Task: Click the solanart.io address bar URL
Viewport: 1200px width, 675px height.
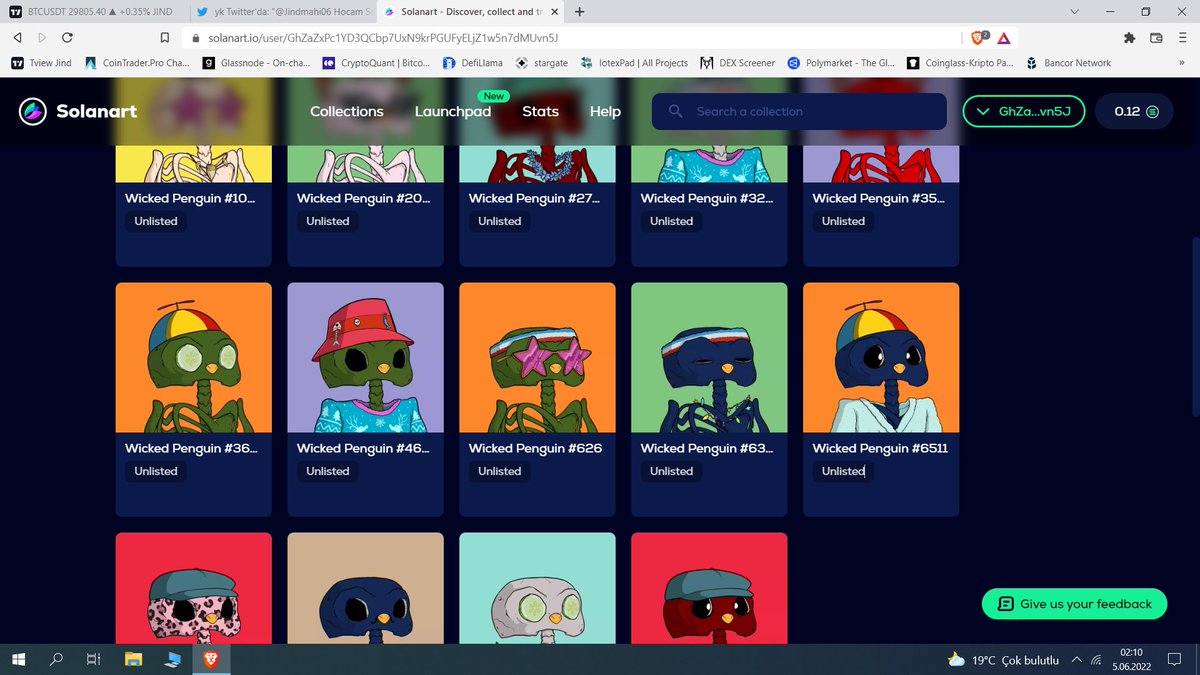Action: [383, 37]
